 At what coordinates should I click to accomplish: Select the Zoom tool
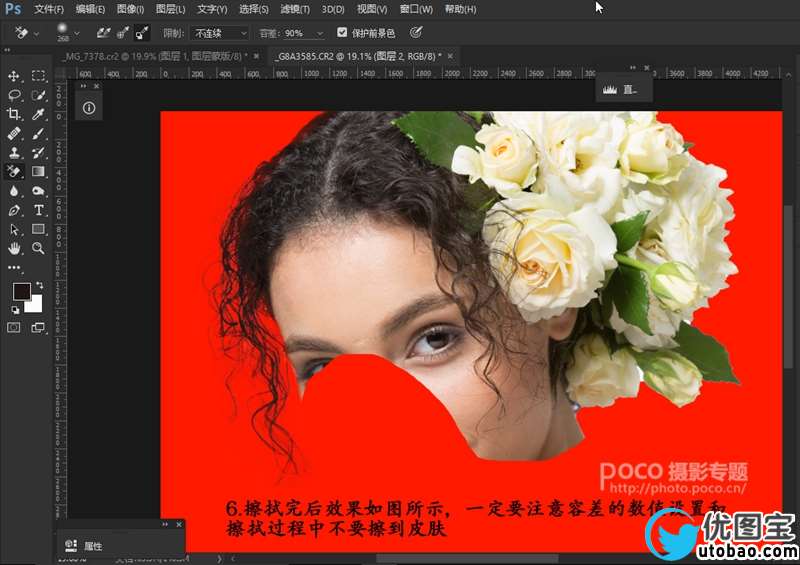38,248
